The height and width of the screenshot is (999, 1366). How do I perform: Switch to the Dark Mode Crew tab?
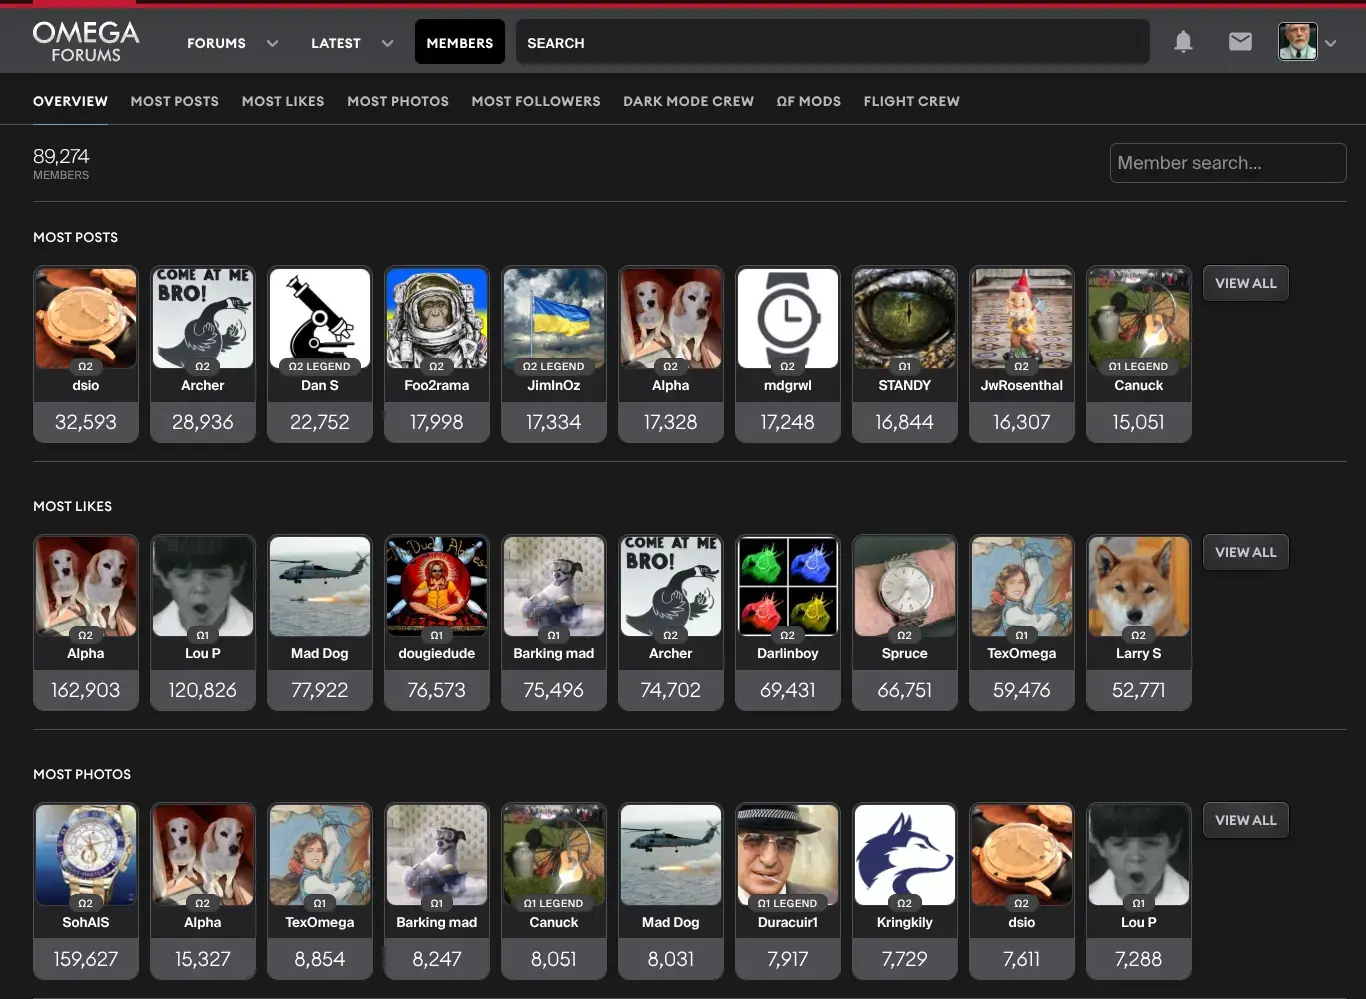click(688, 101)
